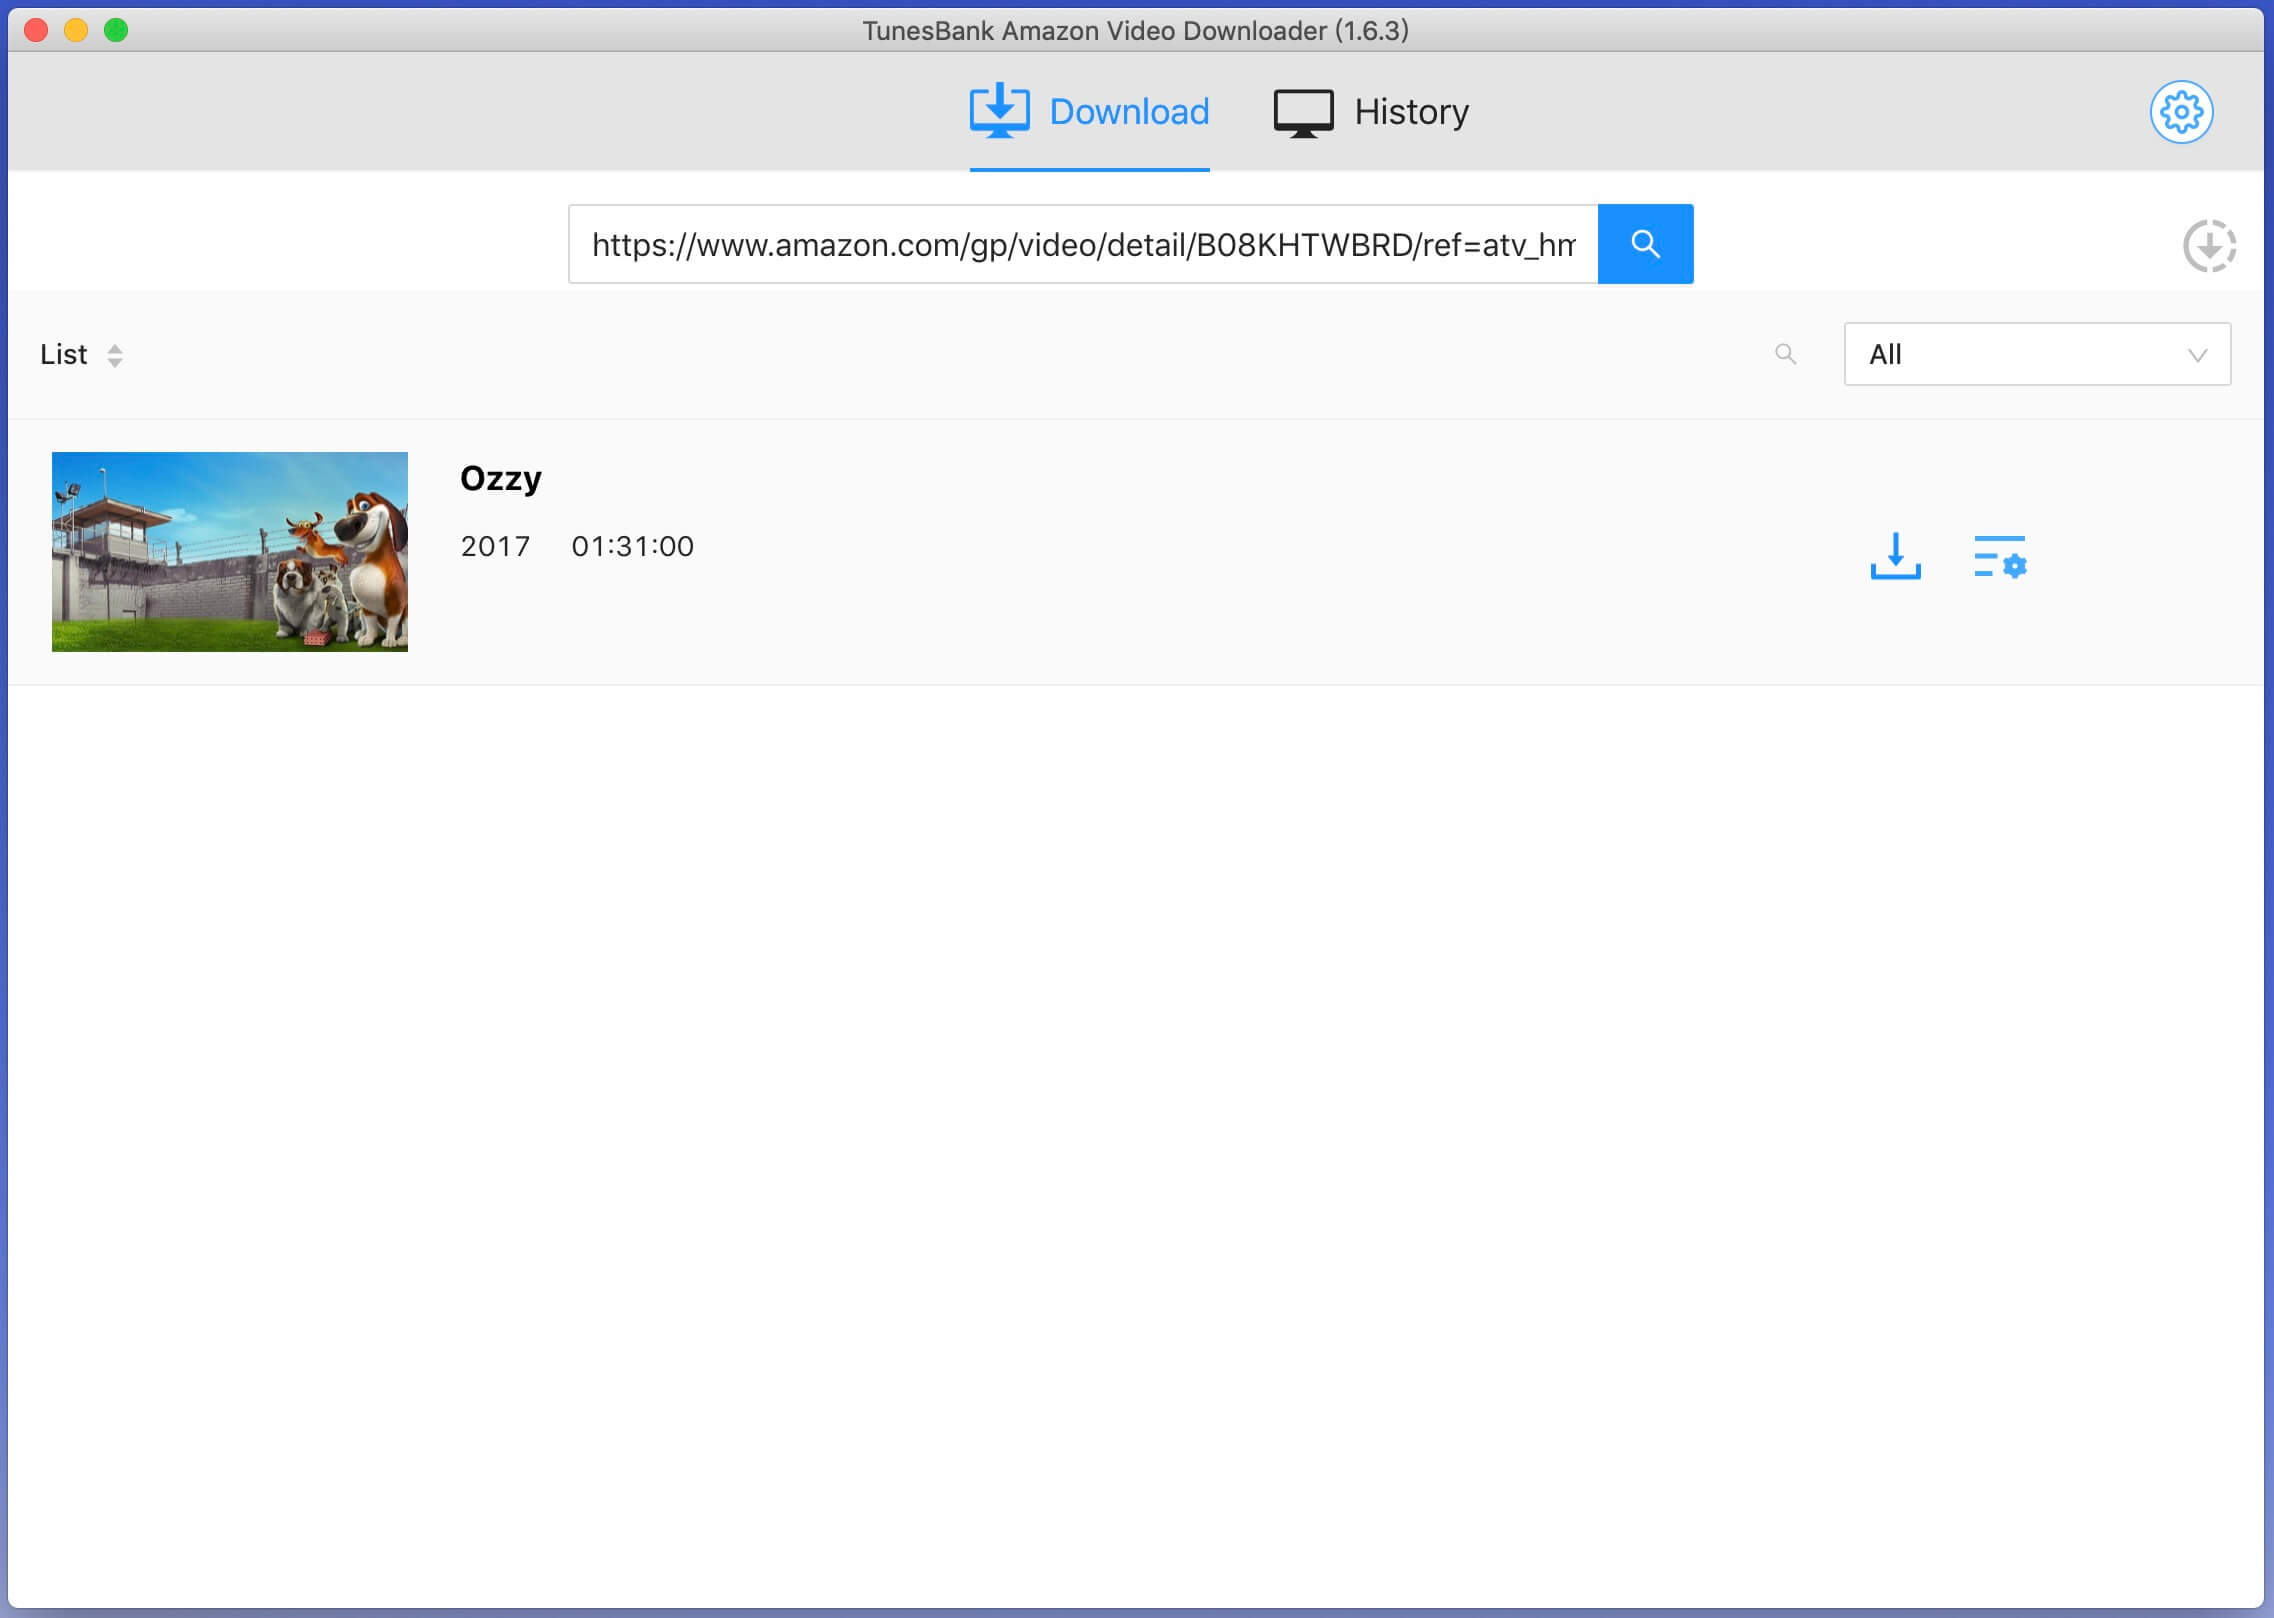
Task: Click the search icon to toggle search
Action: pos(1786,354)
